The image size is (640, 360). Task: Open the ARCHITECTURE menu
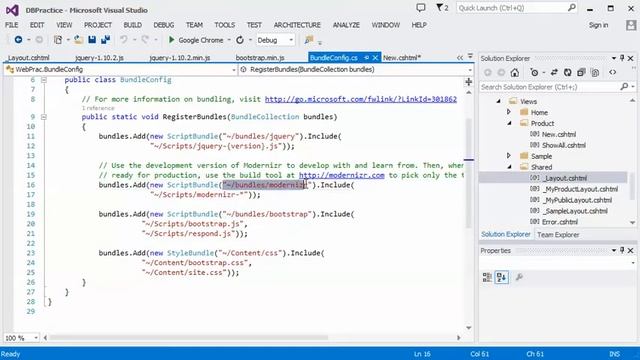[x=297, y=25]
